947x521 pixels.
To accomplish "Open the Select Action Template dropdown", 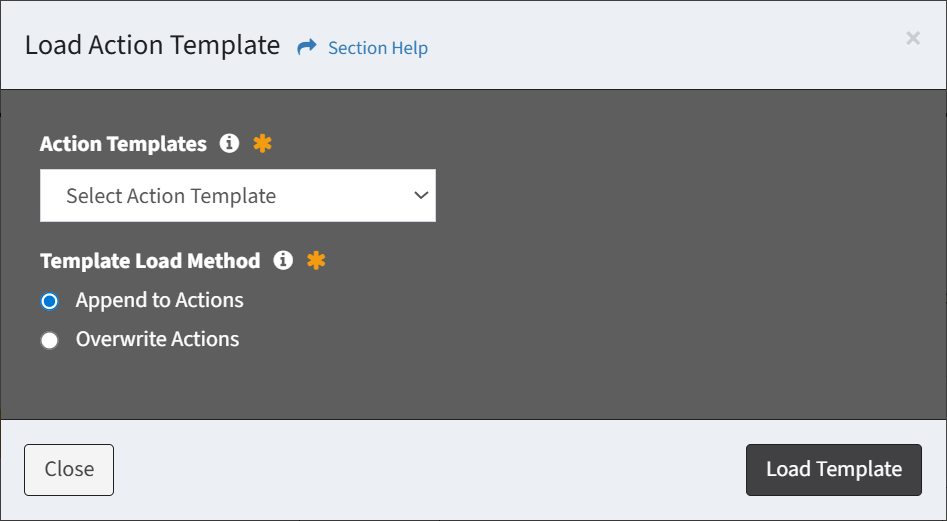I will 237,196.
